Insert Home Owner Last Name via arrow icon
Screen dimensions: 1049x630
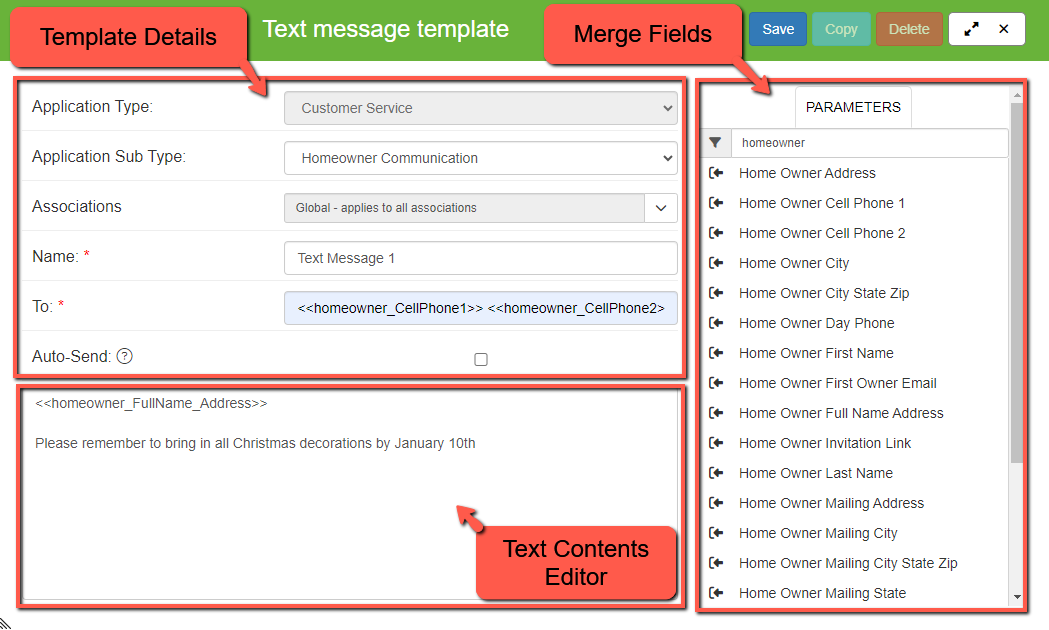716,473
